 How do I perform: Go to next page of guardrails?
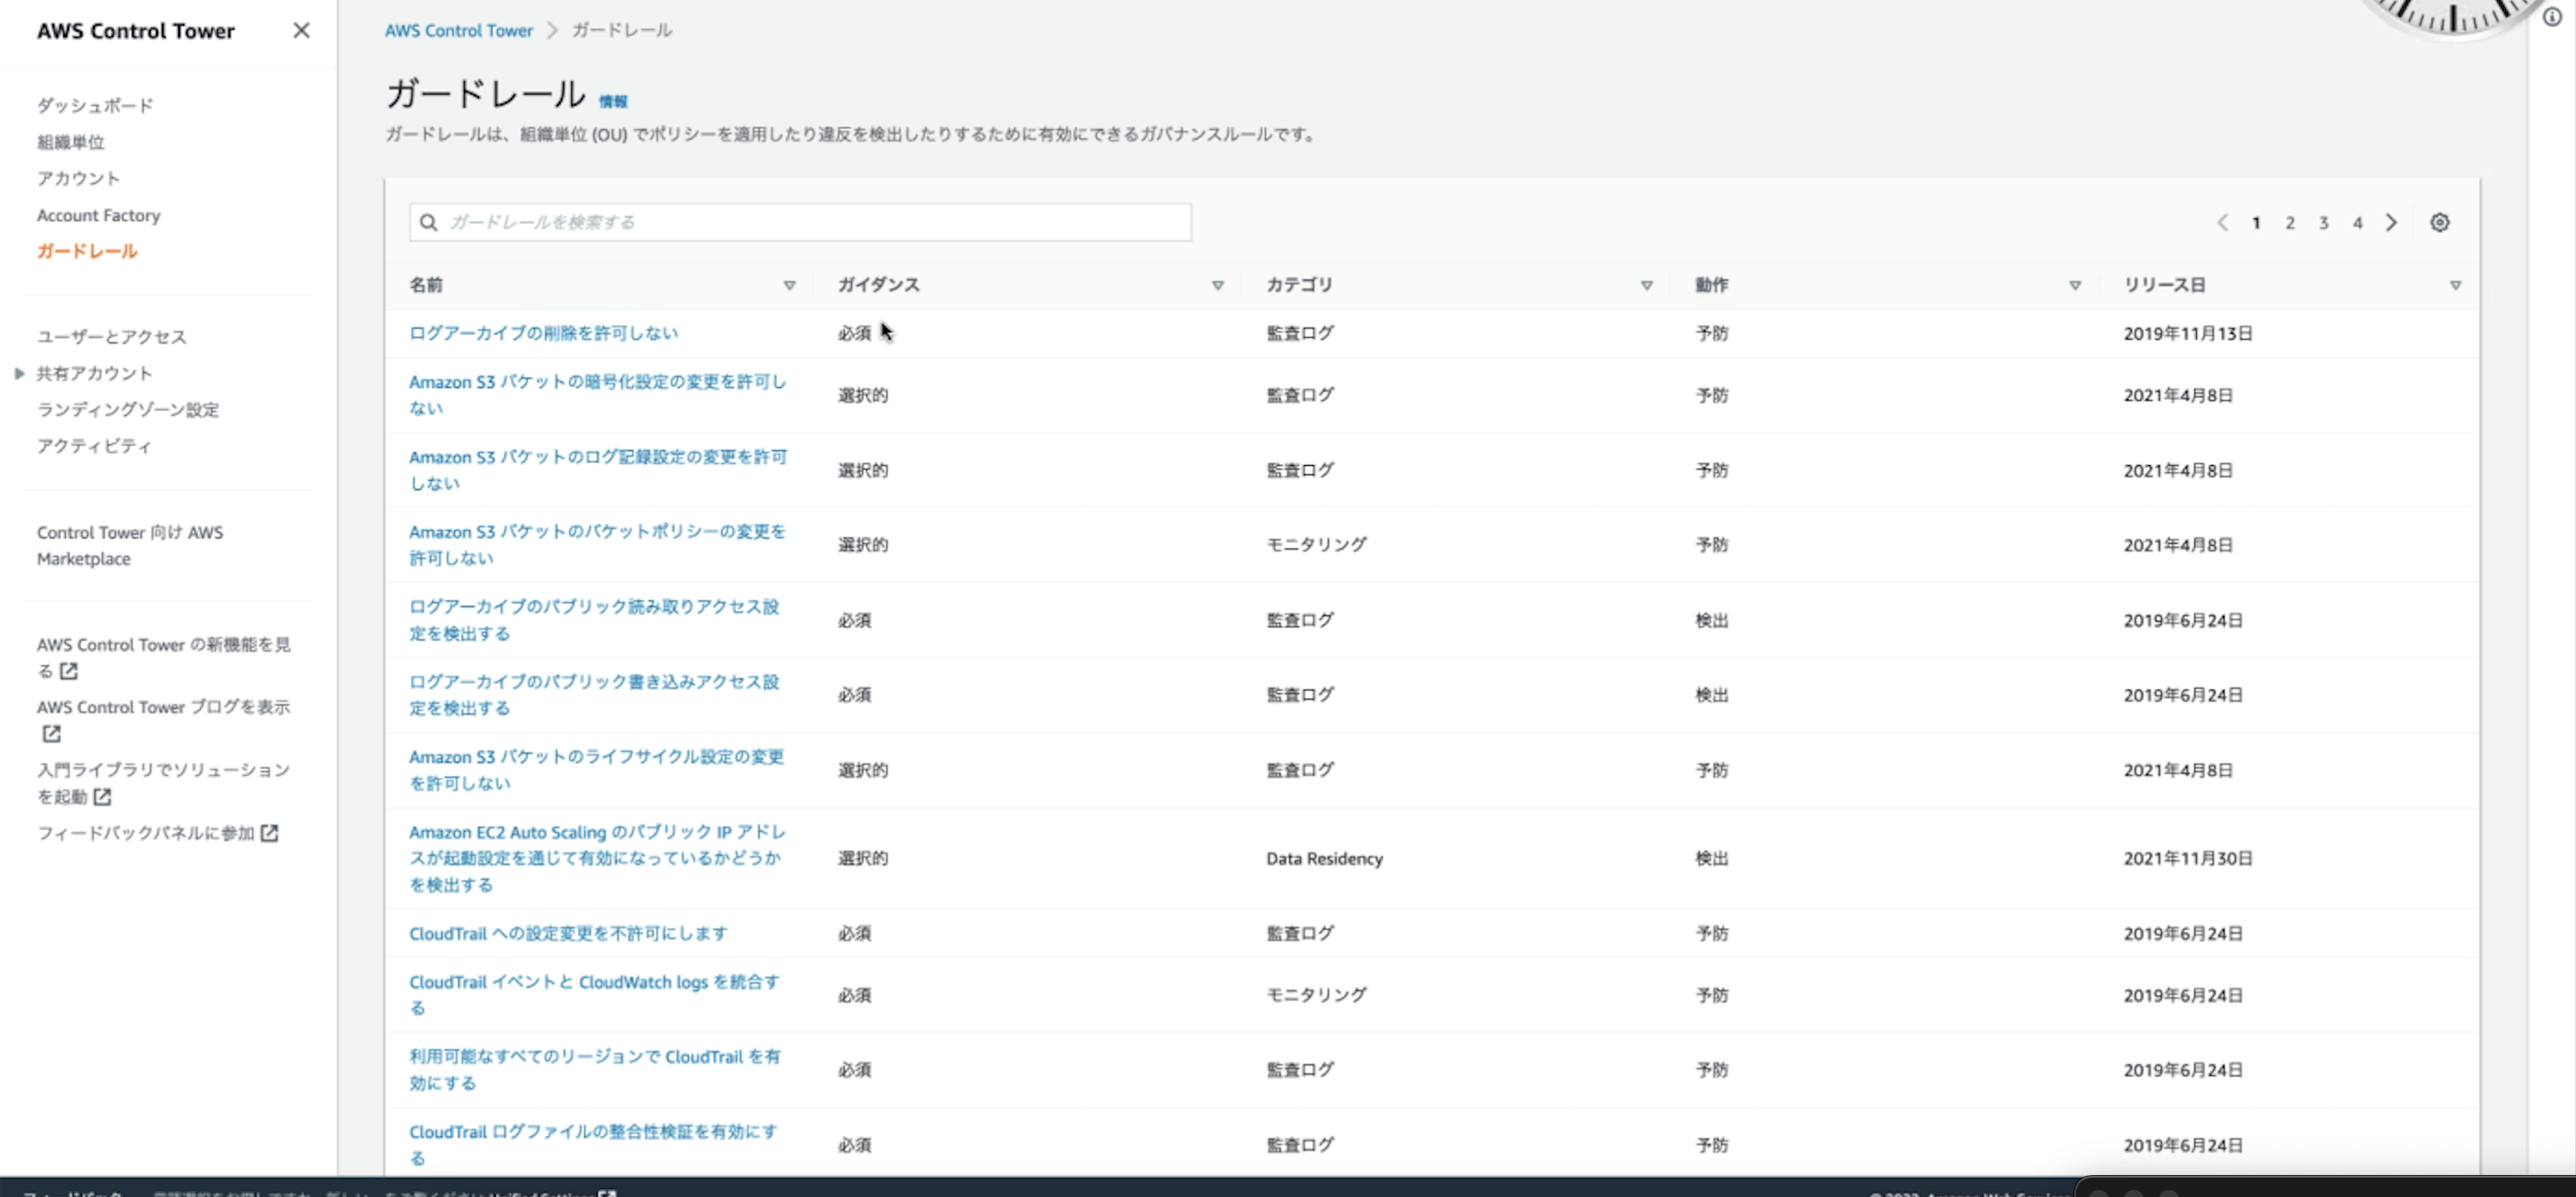[x=2391, y=223]
